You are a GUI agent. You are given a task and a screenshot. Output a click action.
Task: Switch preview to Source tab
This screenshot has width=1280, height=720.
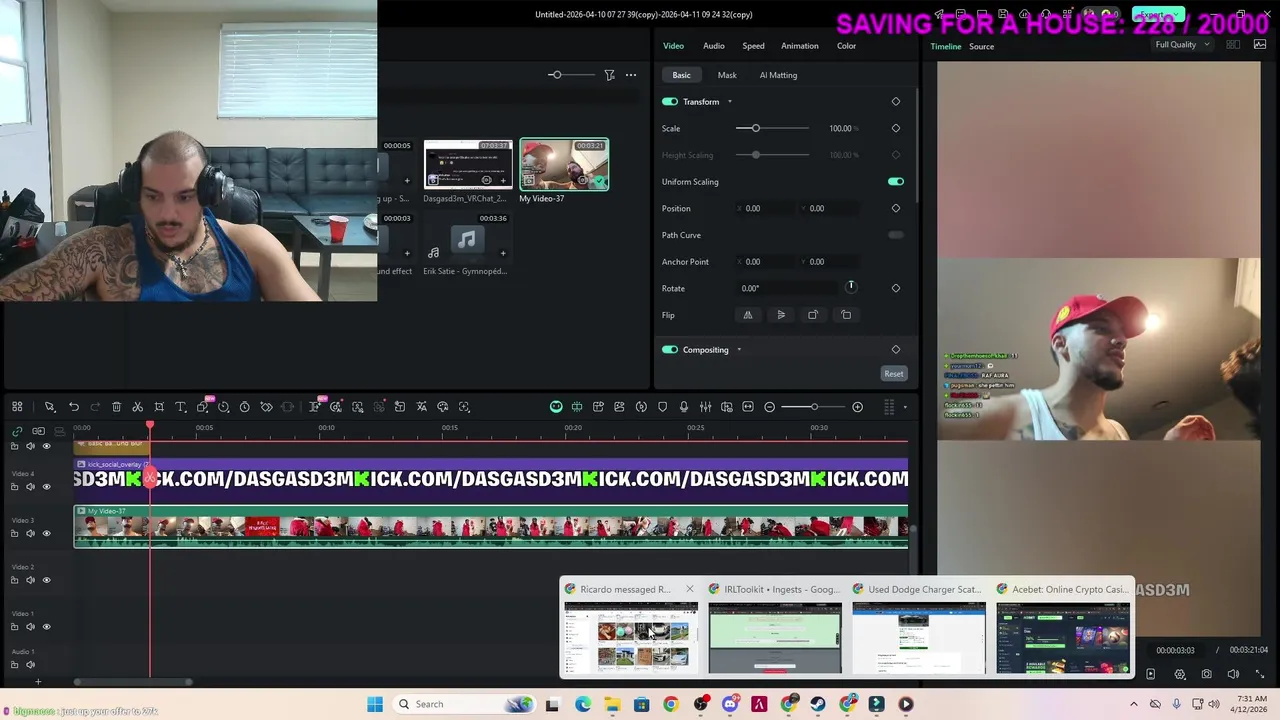(981, 47)
